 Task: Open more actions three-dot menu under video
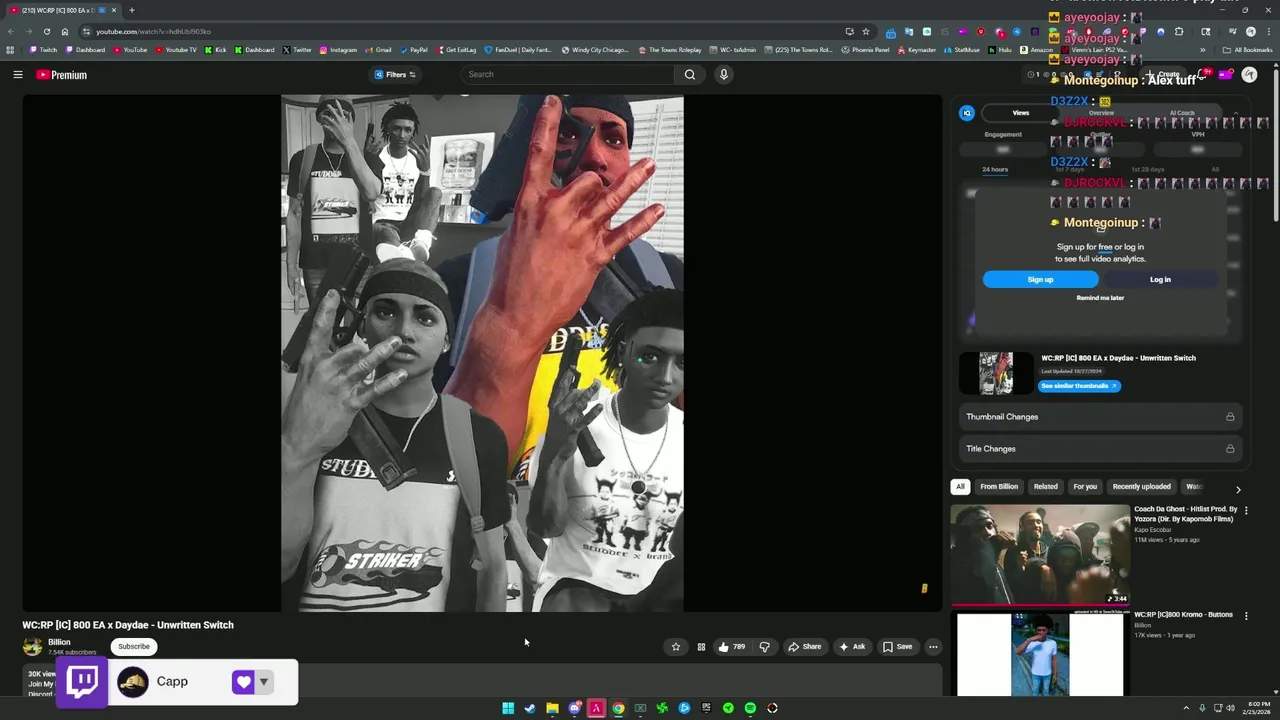[933, 647]
